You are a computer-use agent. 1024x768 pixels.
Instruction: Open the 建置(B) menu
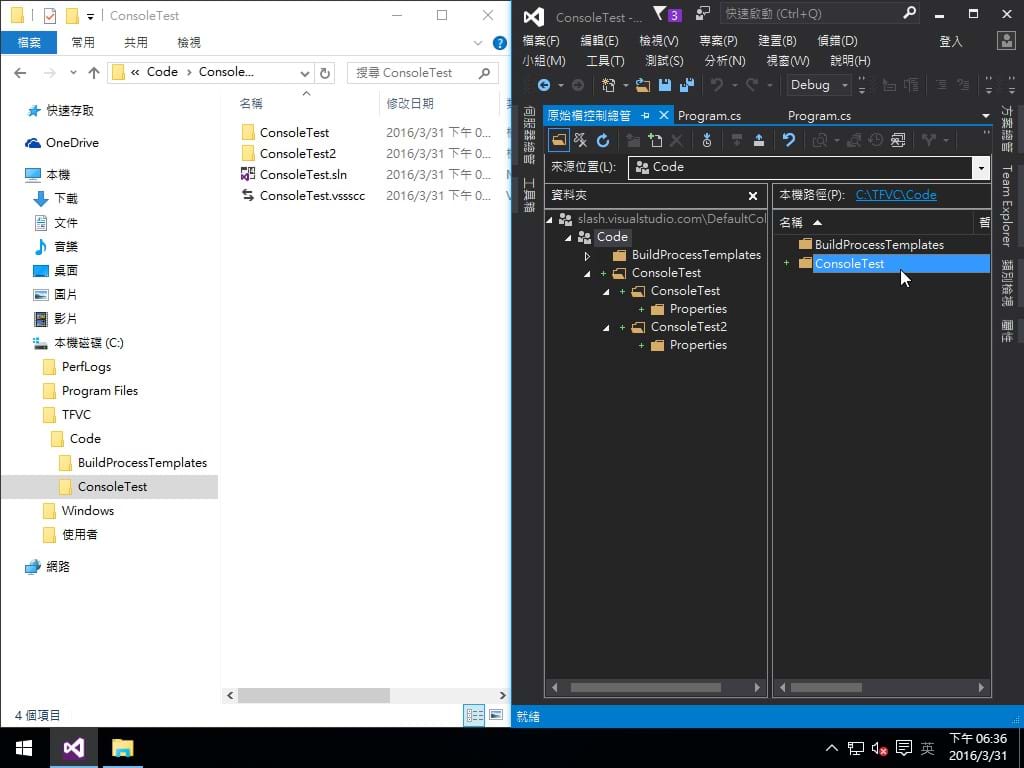point(777,40)
